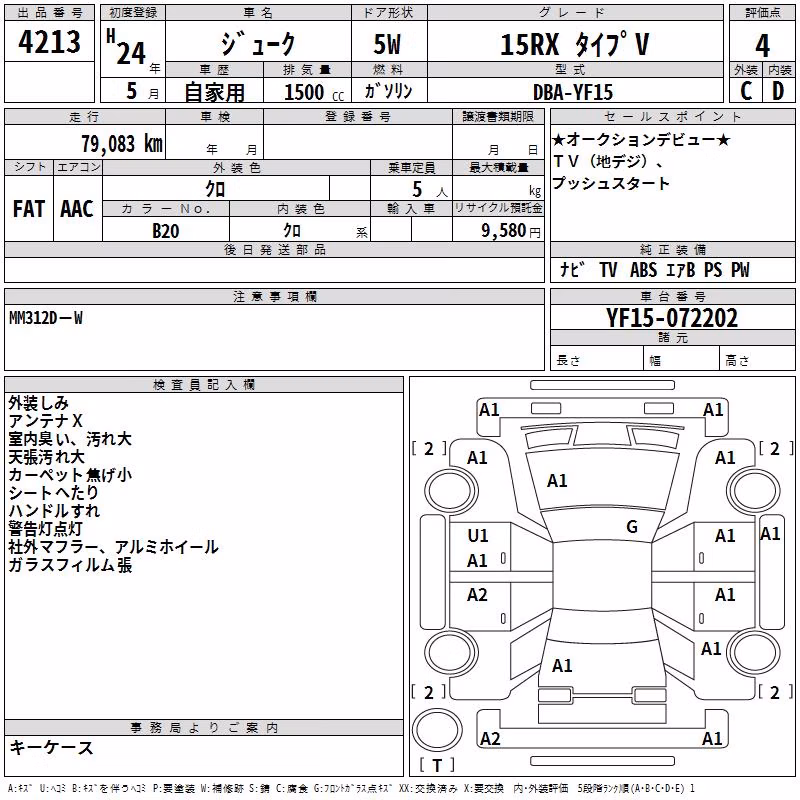This screenshot has width=800, height=800.
Task: Click the プッシュスタート sales point
Action: click(611, 183)
